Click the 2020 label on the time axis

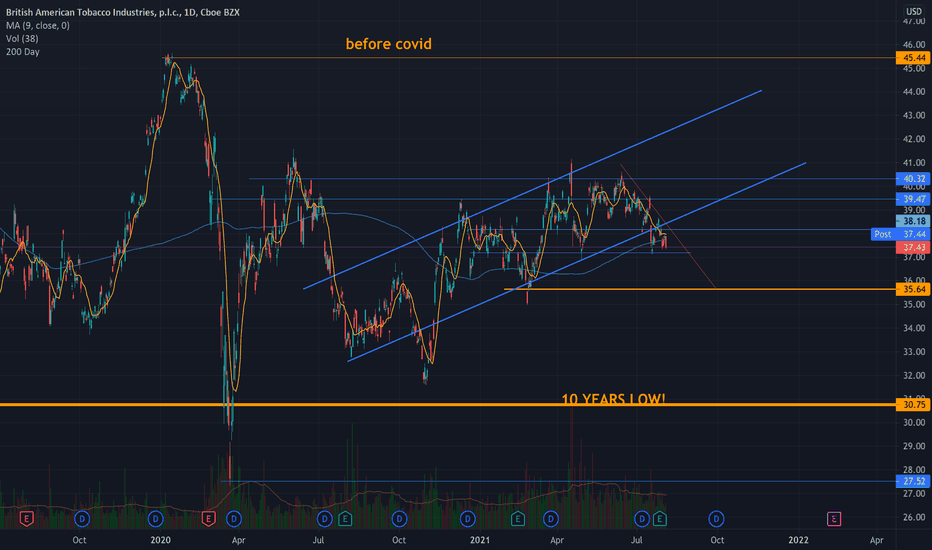(x=160, y=540)
